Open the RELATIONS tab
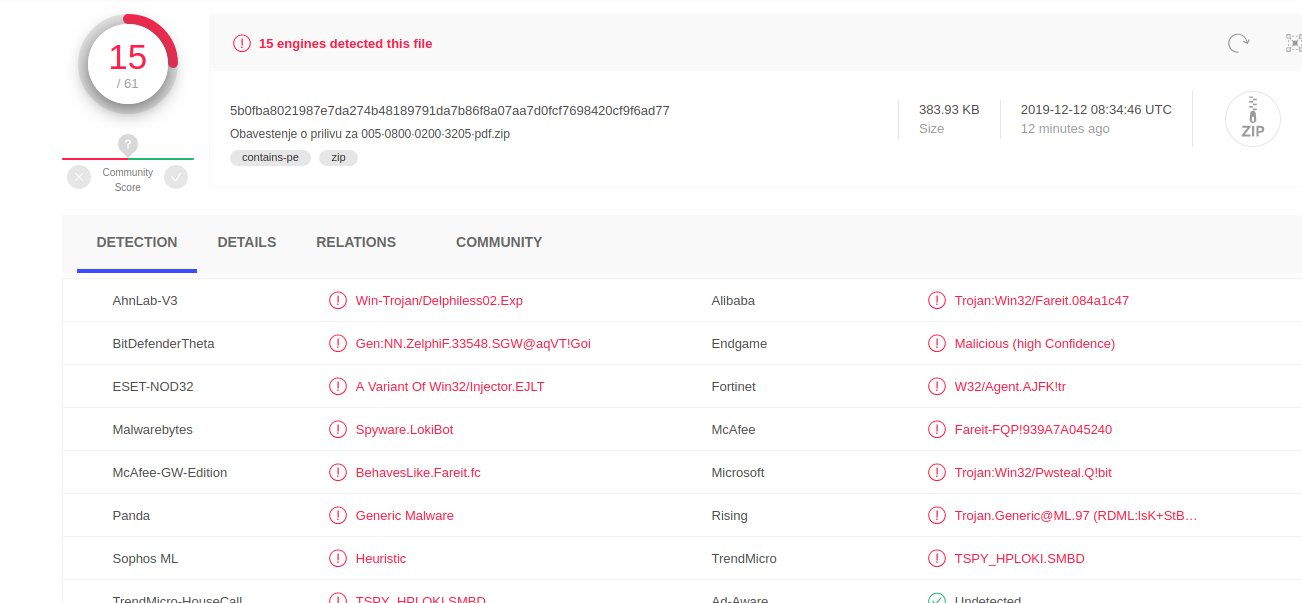The width and height of the screenshot is (1302, 603). click(355, 242)
